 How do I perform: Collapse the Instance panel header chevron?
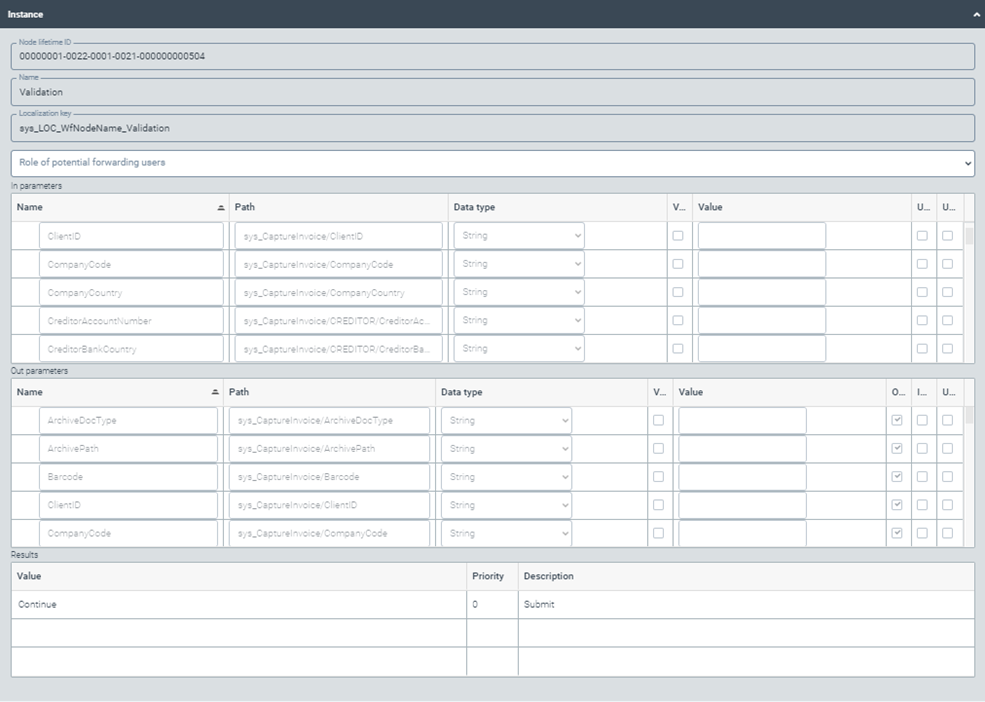pyautogui.click(x=977, y=14)
